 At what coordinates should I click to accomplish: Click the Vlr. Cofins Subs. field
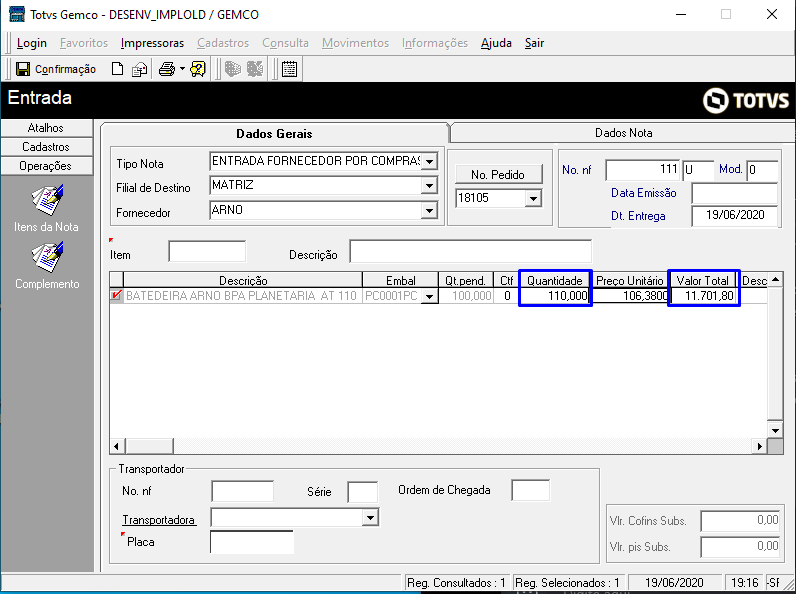coord(740,521)
